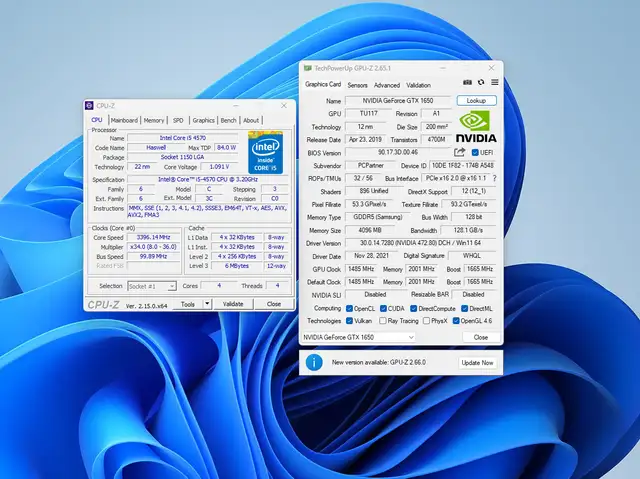This screenshot has width=640, height=479.
Task: Click the Driver Version field
Action: [x=420, y=243]
